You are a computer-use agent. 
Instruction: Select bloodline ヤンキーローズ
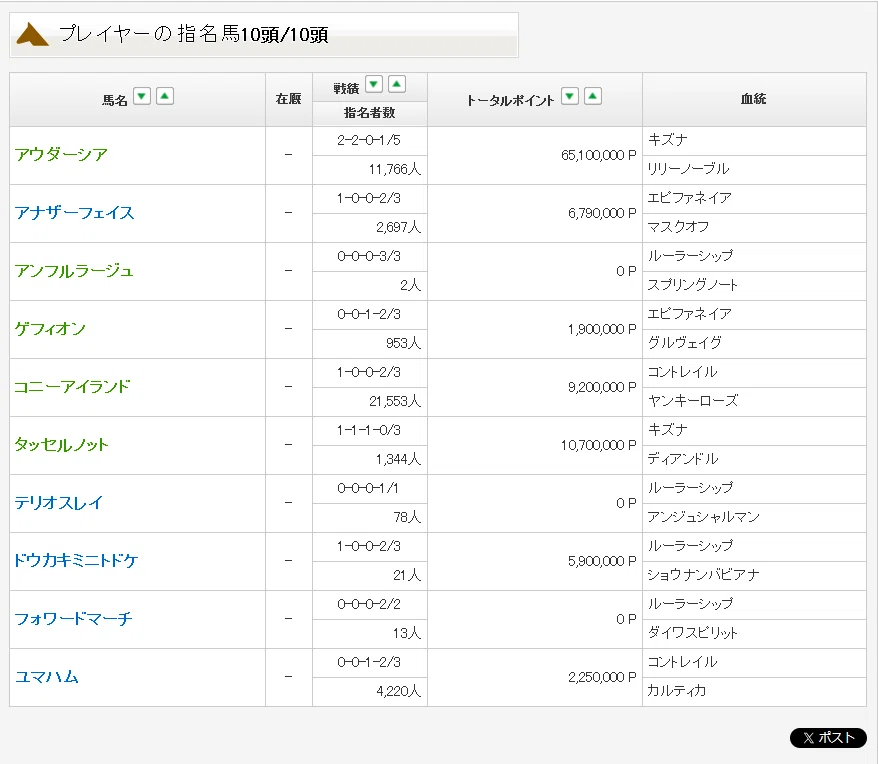pos(693,401)
